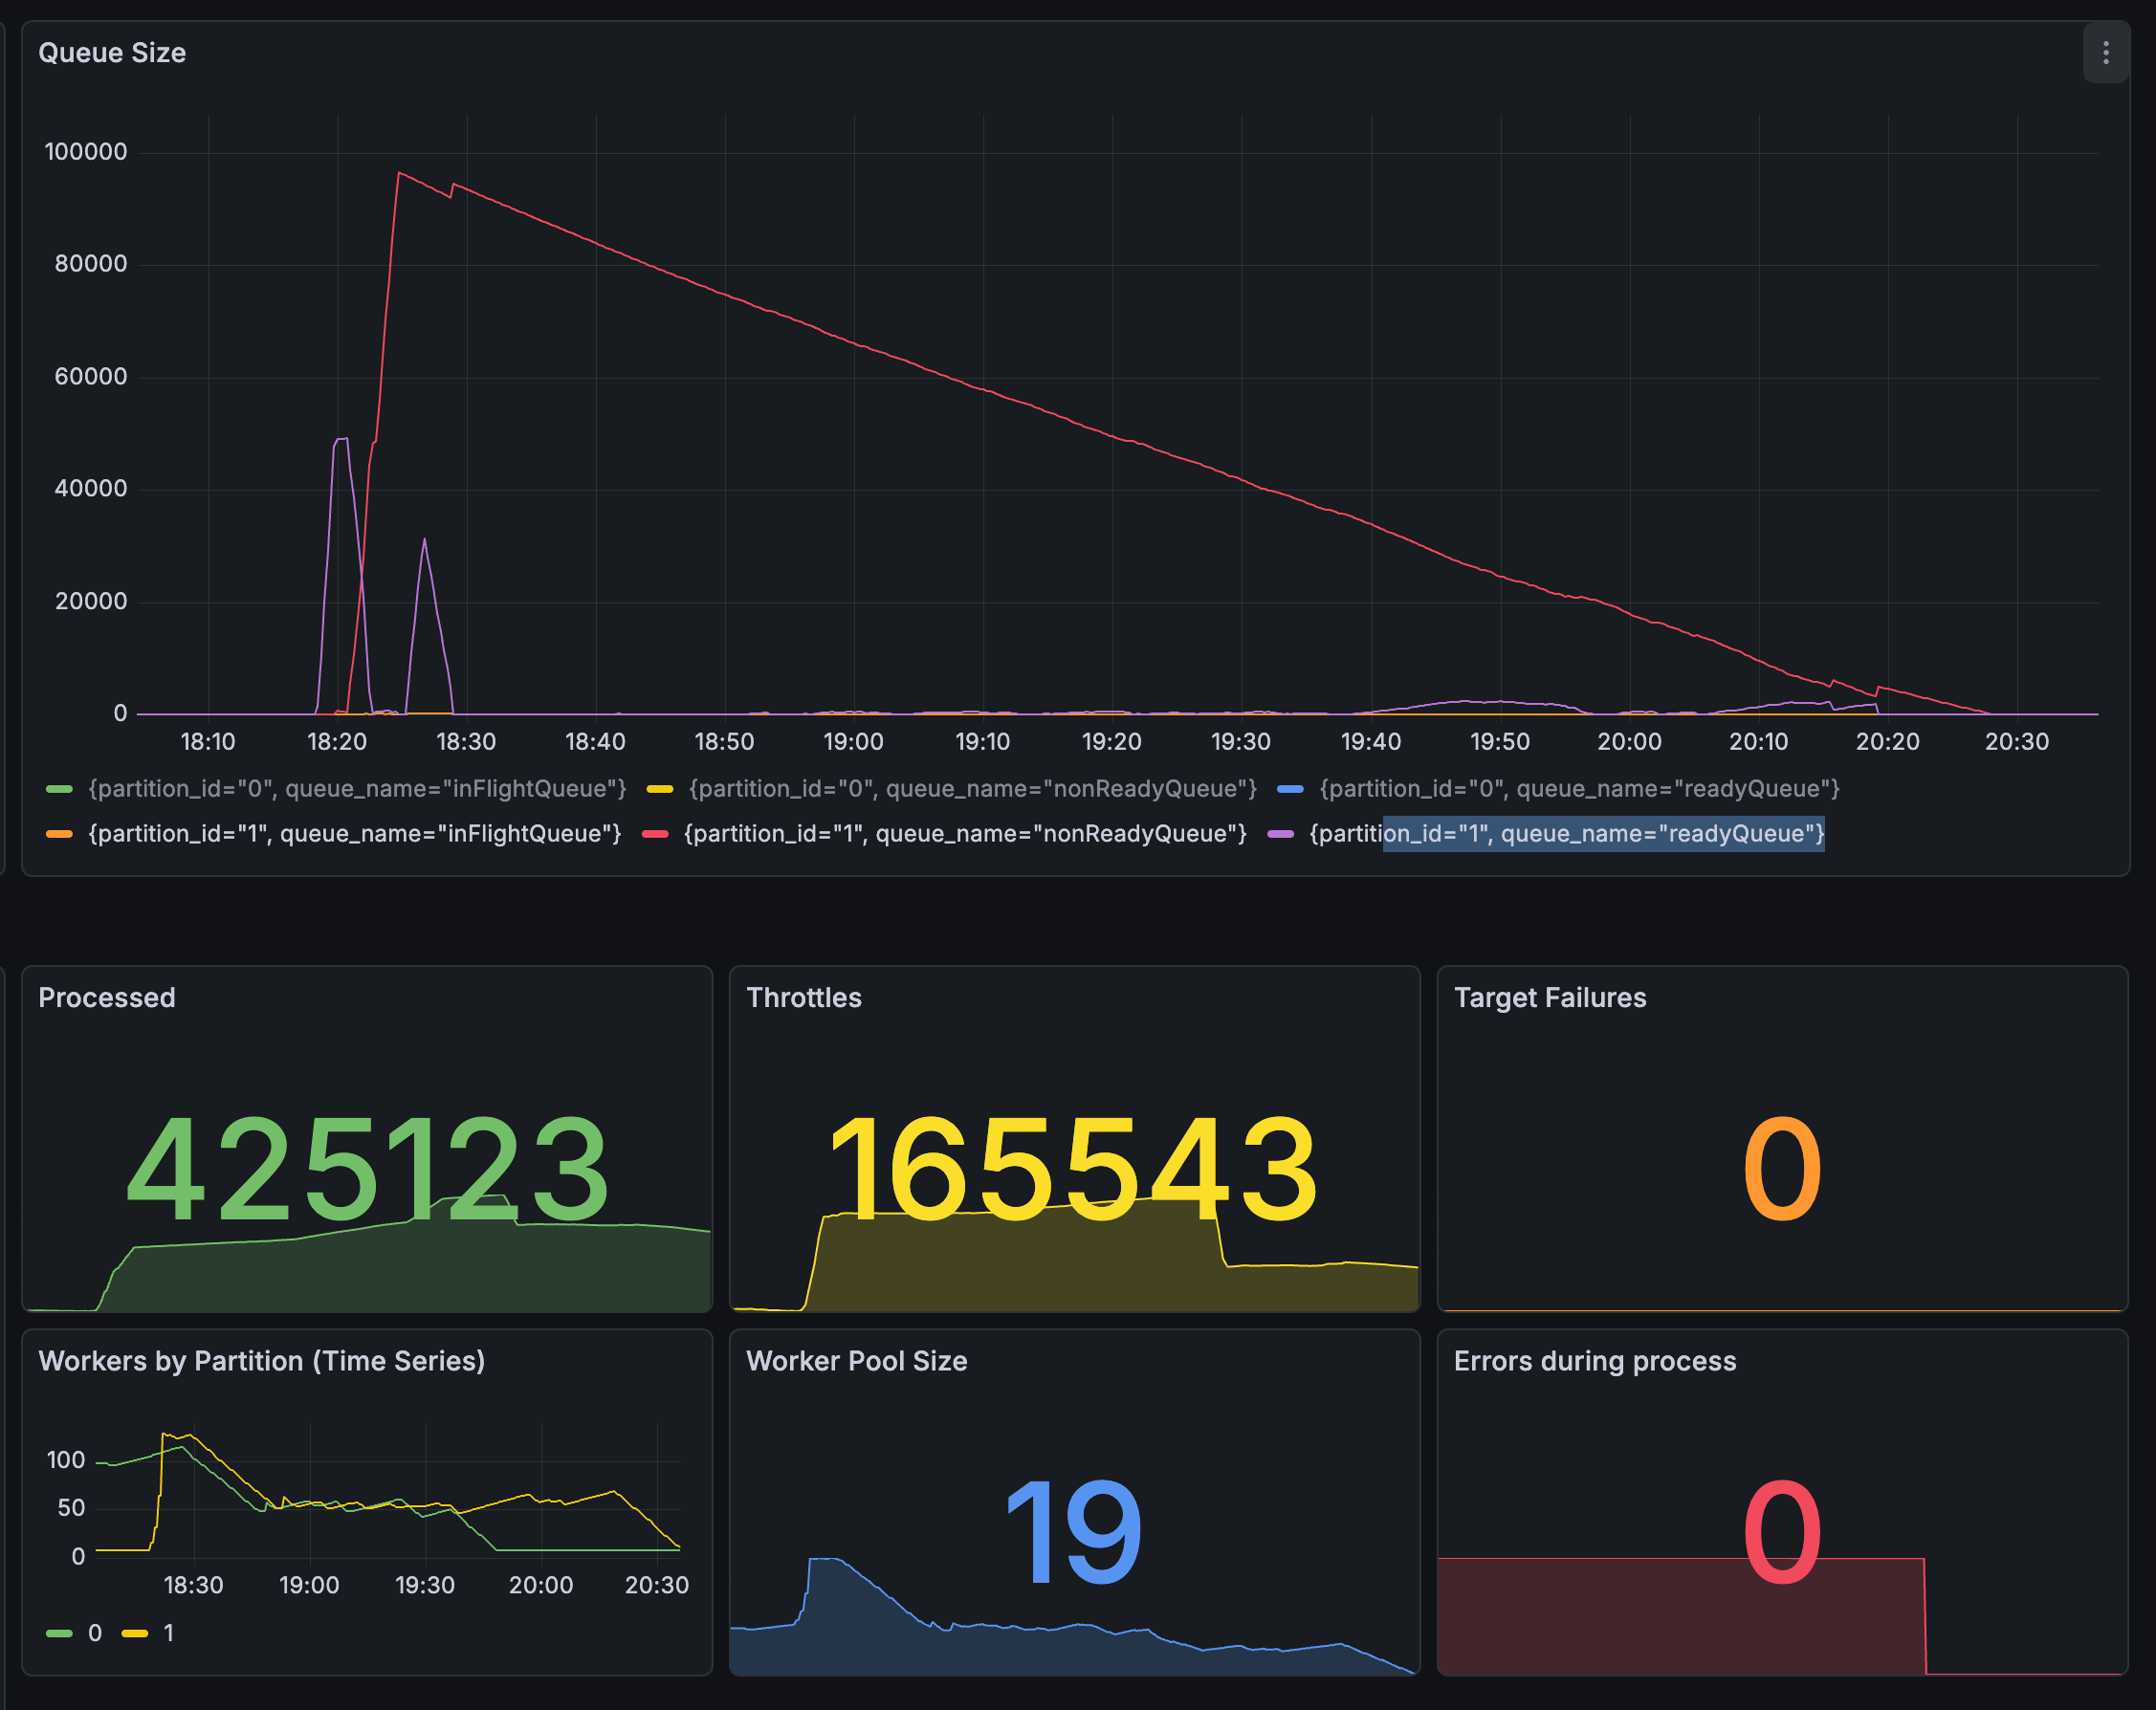This screenshot has width=2156, height=1710.
Task: Click the blue readyQueue partition 0 legend marker
Action: [x=1293, y=789]
